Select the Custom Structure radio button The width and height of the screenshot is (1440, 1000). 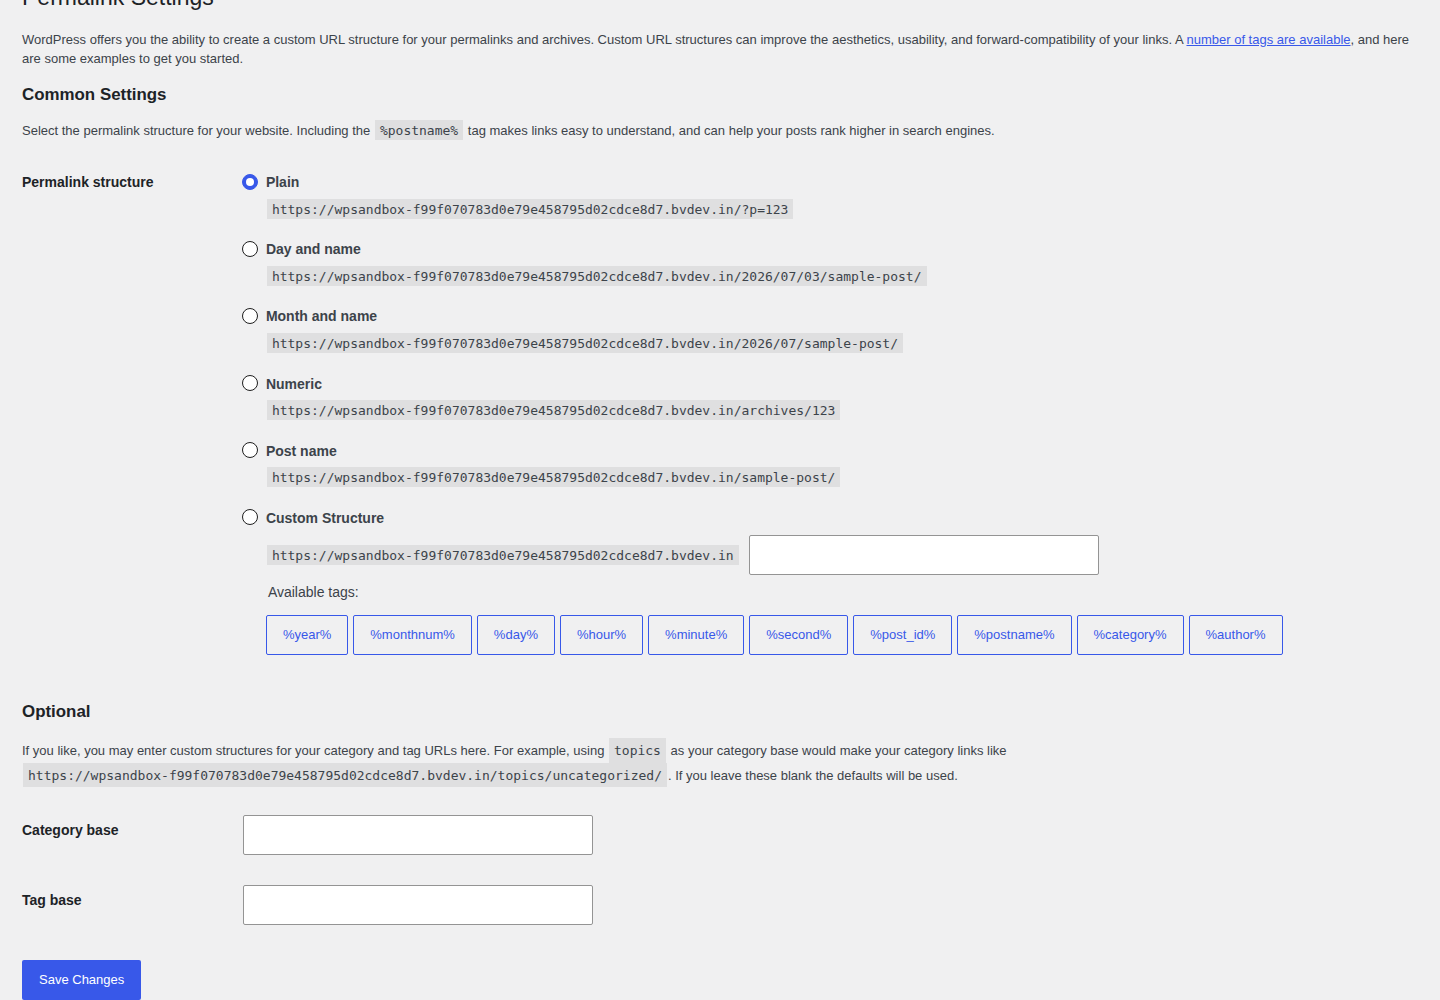tap(250, 517)
